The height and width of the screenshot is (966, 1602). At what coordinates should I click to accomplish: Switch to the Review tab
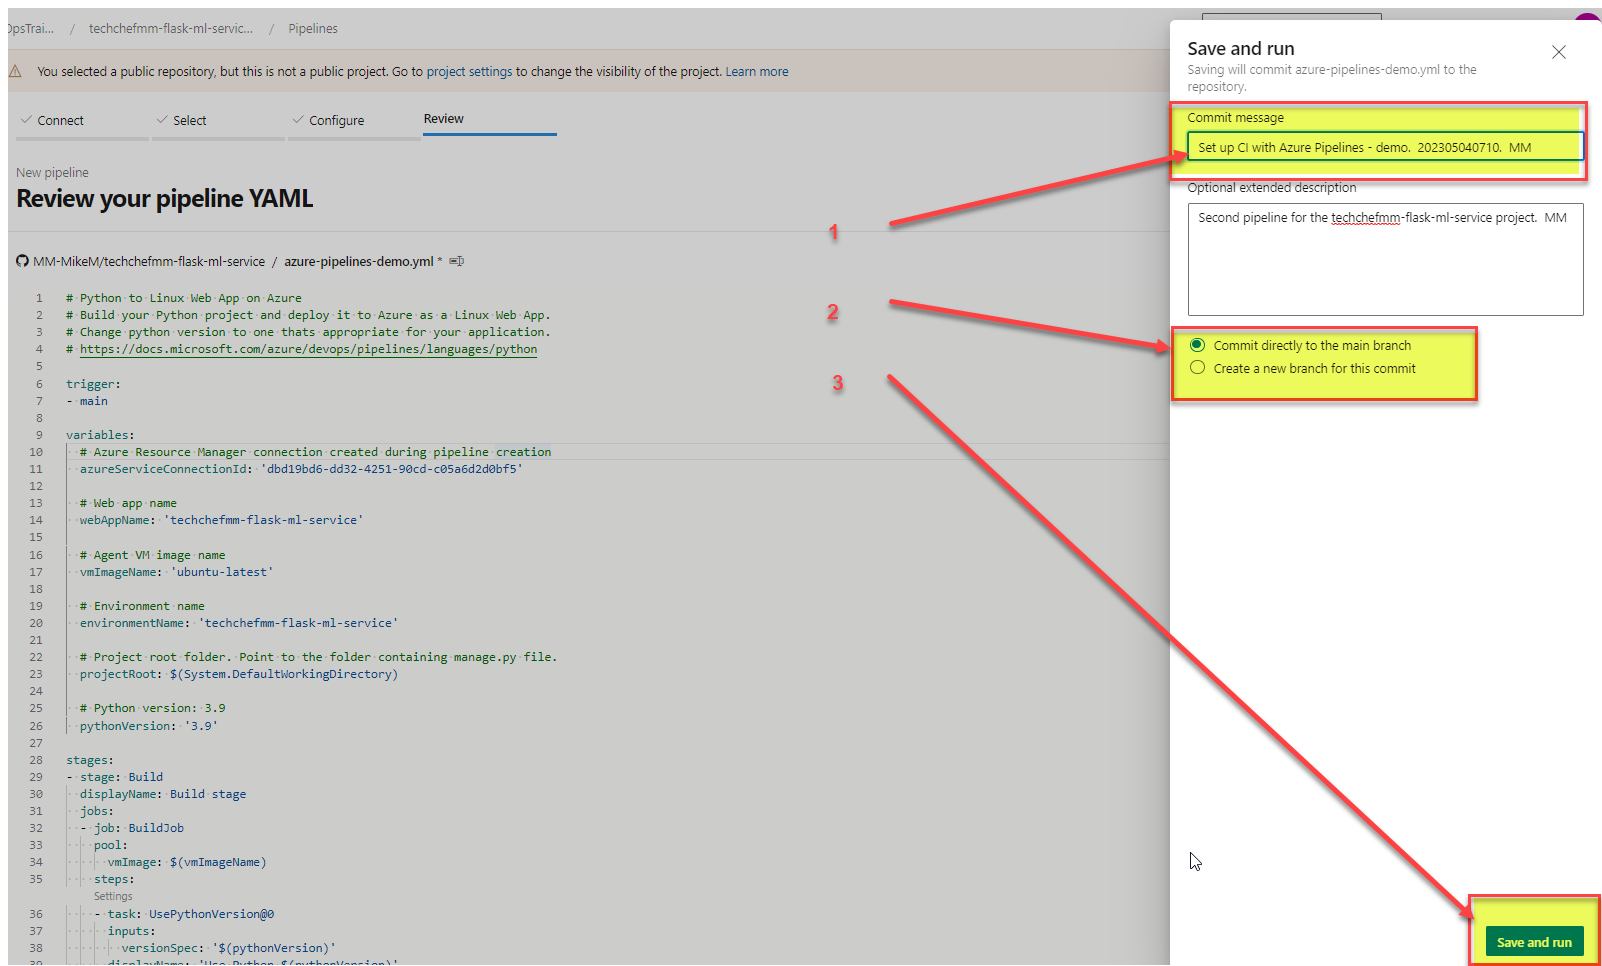tap(444, 118)
